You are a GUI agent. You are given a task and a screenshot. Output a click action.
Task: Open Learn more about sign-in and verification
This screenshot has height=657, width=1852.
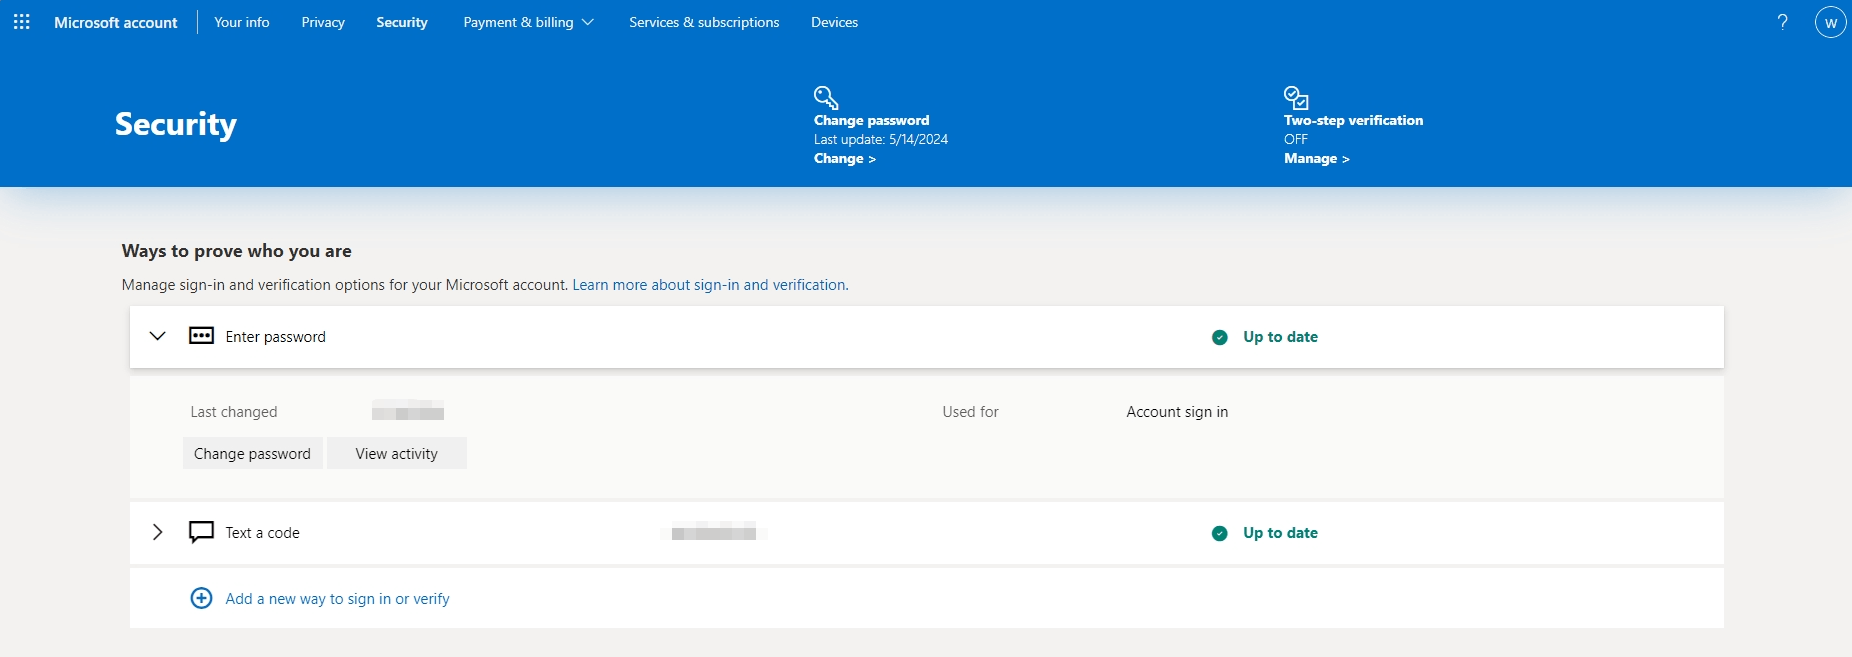point(710,285)
